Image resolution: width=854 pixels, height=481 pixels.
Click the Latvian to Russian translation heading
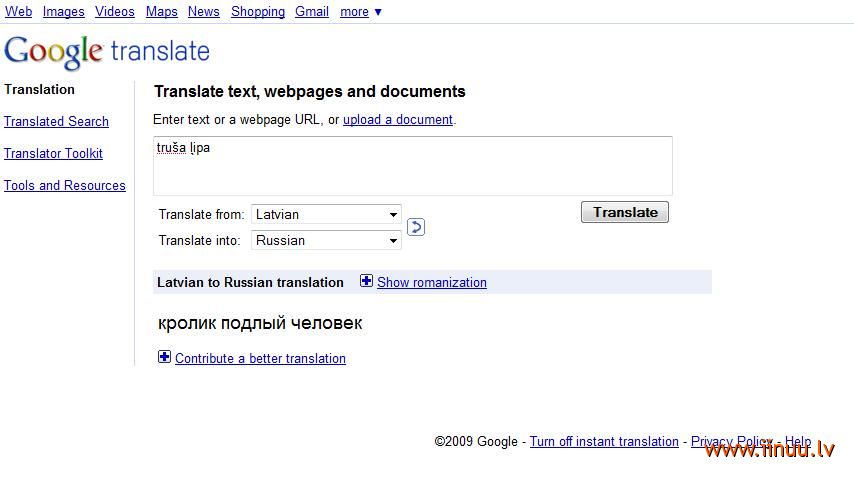tap(251, 282)
